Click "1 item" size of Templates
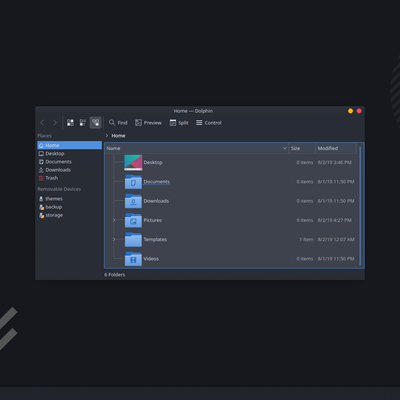 306,240
